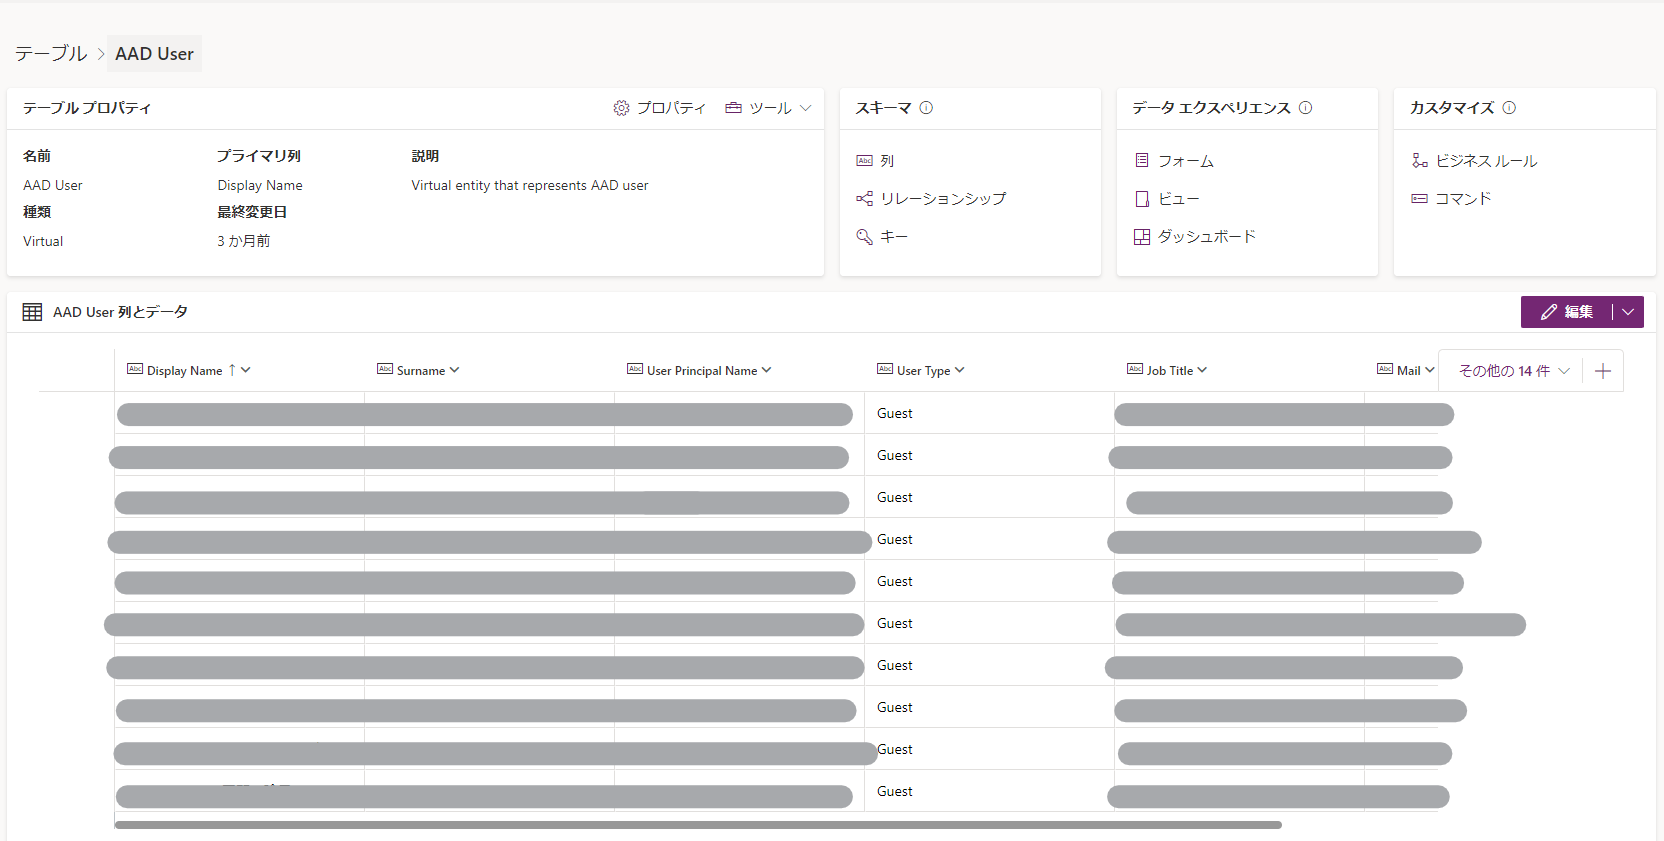Open the キー link under スキーマ
This screenshot has width=1664, height=841.
coord(894,237)
